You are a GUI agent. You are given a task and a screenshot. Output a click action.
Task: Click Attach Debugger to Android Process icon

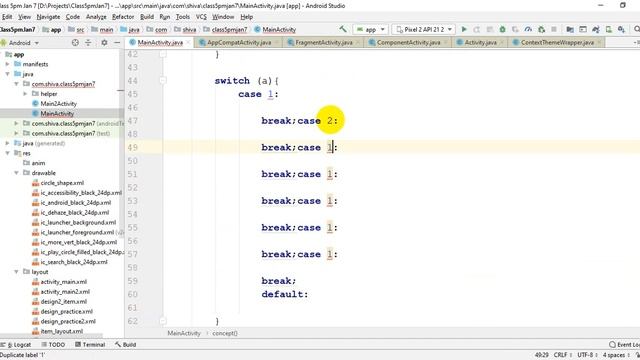(x=541, y=29)
